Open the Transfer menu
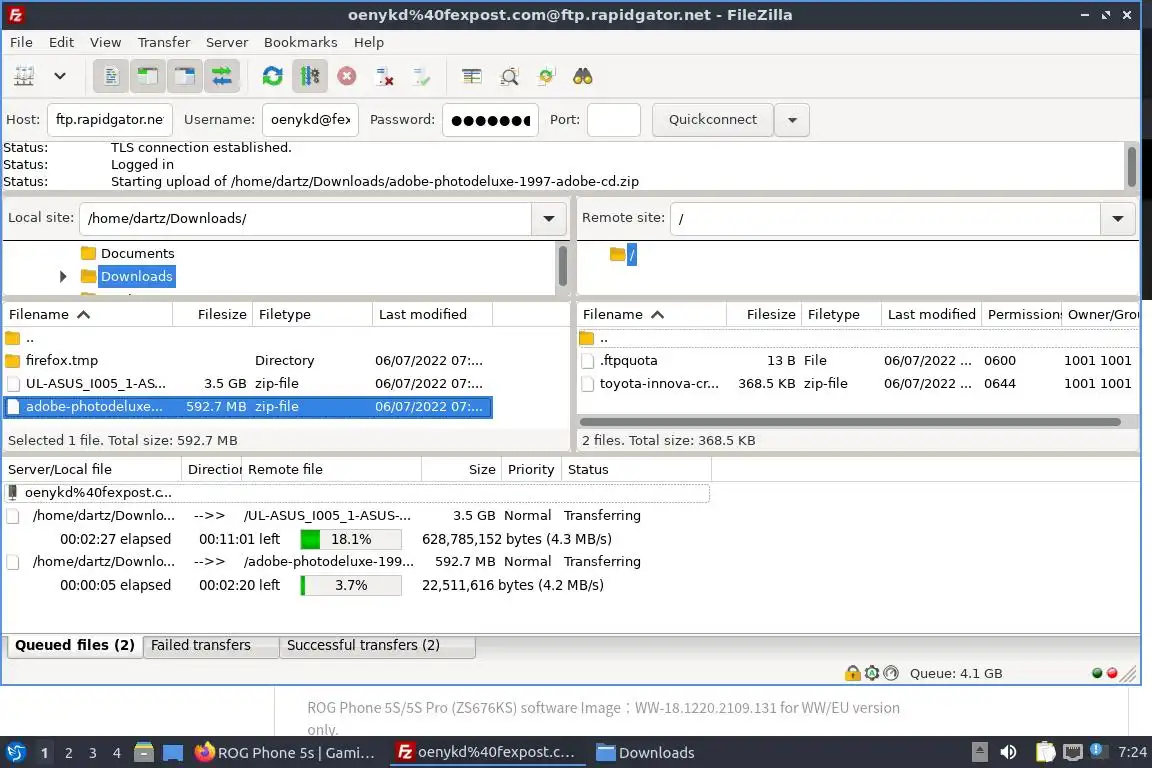 point(164,43)
